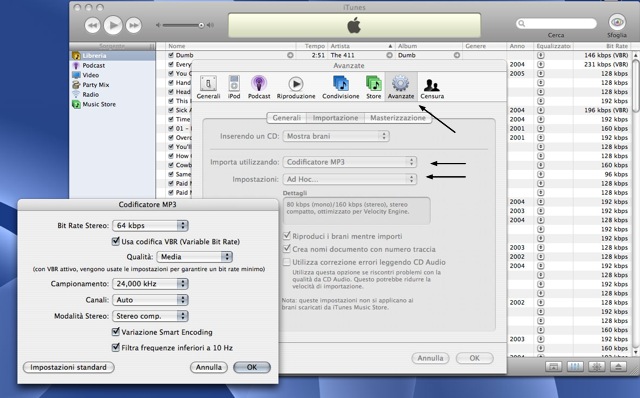Click the iTunes Cerca search field

click(x=557, y=24)
